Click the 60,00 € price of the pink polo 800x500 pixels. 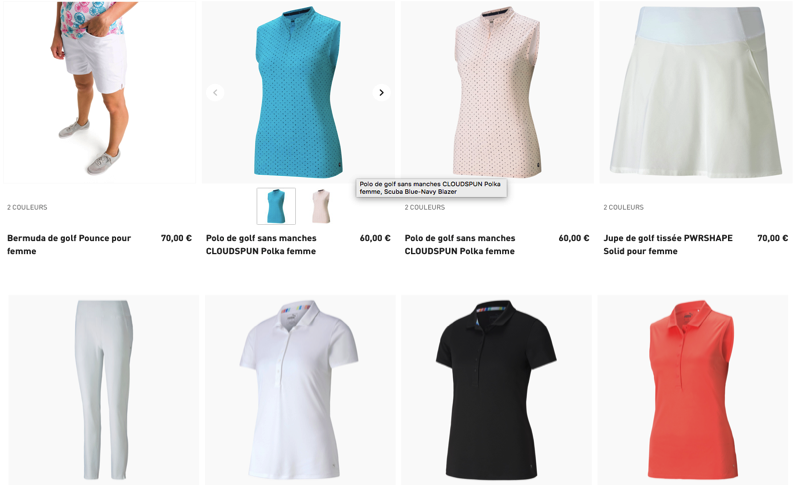[573, 238]
